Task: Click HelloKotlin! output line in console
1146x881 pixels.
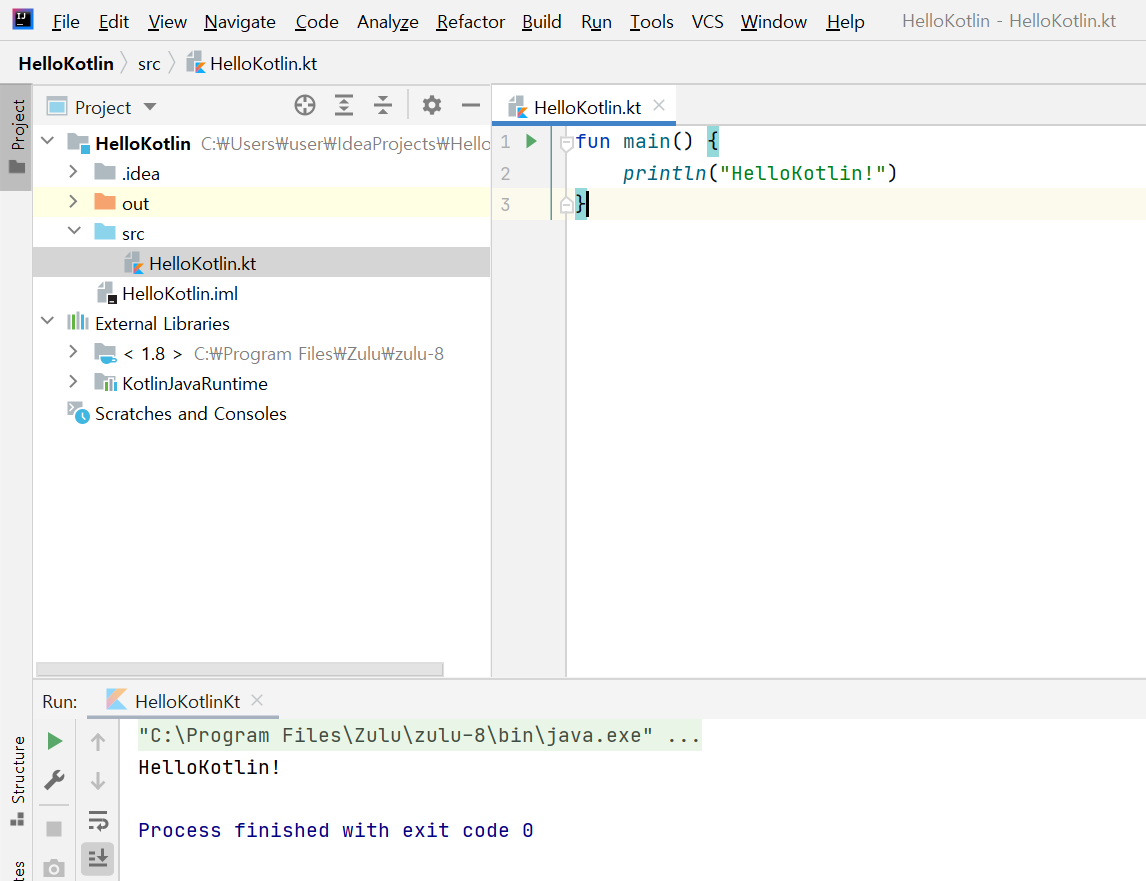Action: [209, 767]
